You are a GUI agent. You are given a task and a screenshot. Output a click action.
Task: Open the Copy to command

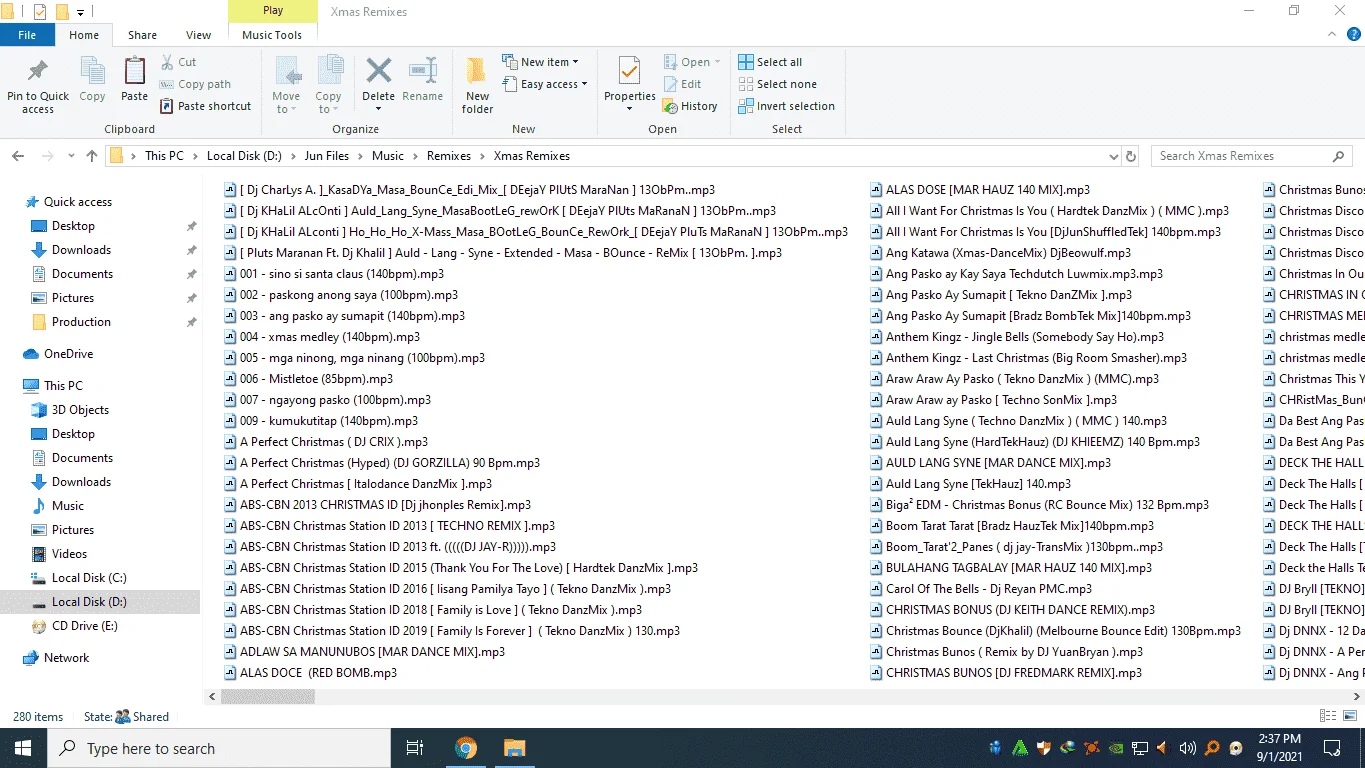coord(328,85)
